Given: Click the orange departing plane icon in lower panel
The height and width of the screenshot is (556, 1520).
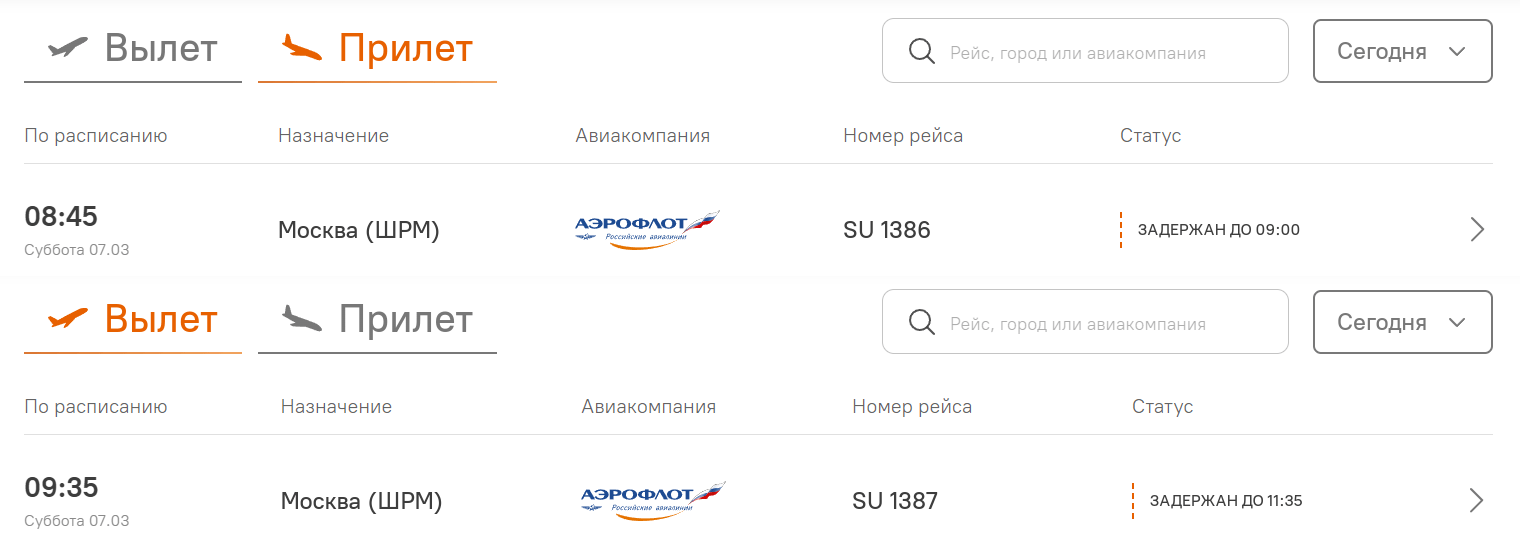Looking at the screenshot, I should (x=68, y=318).
